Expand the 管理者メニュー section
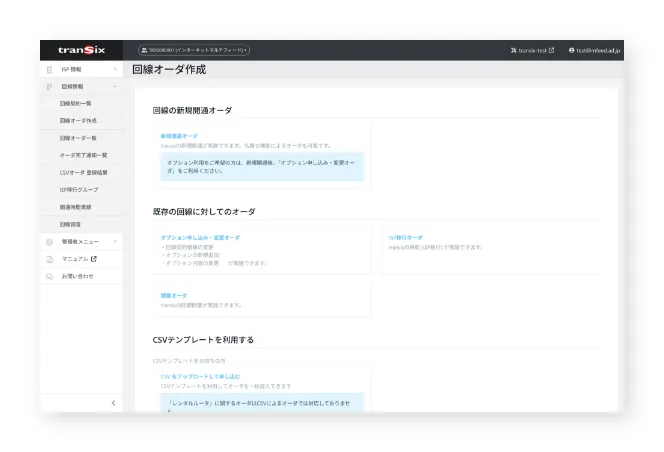Screen dimensions: 664x452 pos(115,242)
